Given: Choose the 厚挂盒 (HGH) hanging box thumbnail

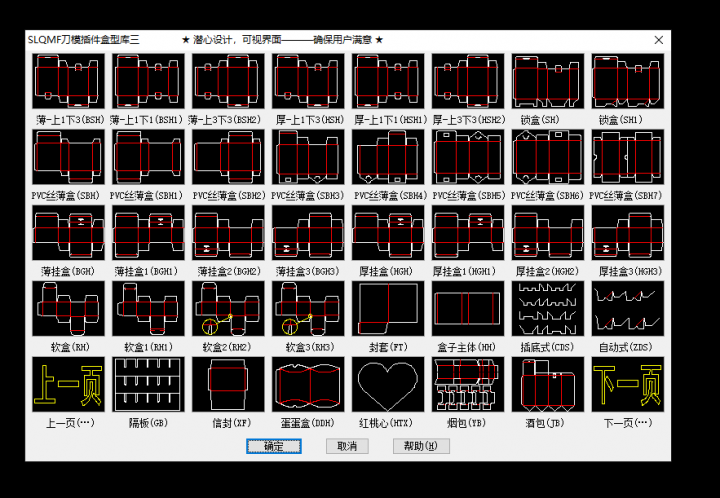Looking at the screenshot, I should tap(388, 233).
